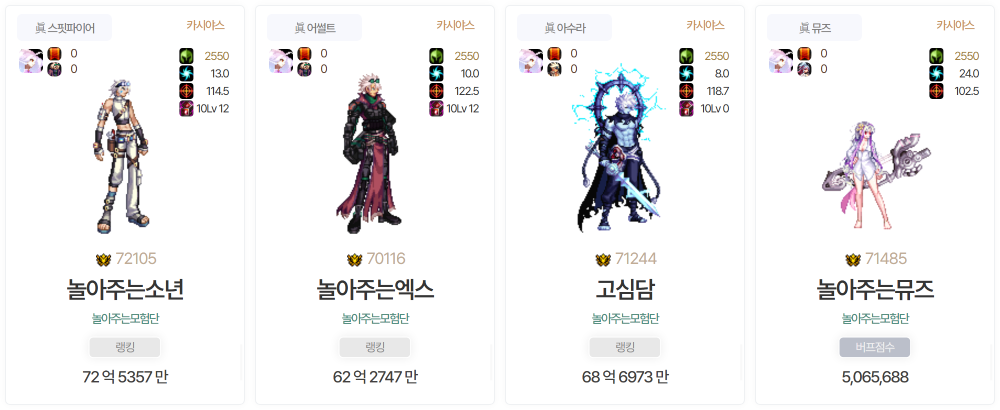Open the 놀아주는모험단 link on 고심담 card
This screenshot has height=410, width=1000.
click(625, 318)
